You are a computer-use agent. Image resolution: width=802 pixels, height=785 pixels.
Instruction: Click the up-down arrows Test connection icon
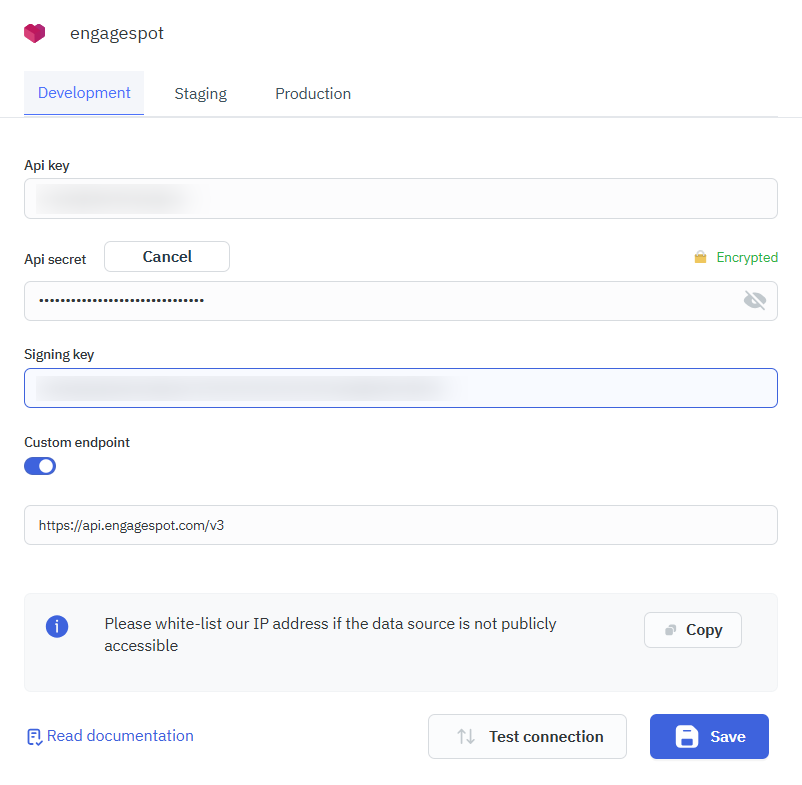point(466,737)
